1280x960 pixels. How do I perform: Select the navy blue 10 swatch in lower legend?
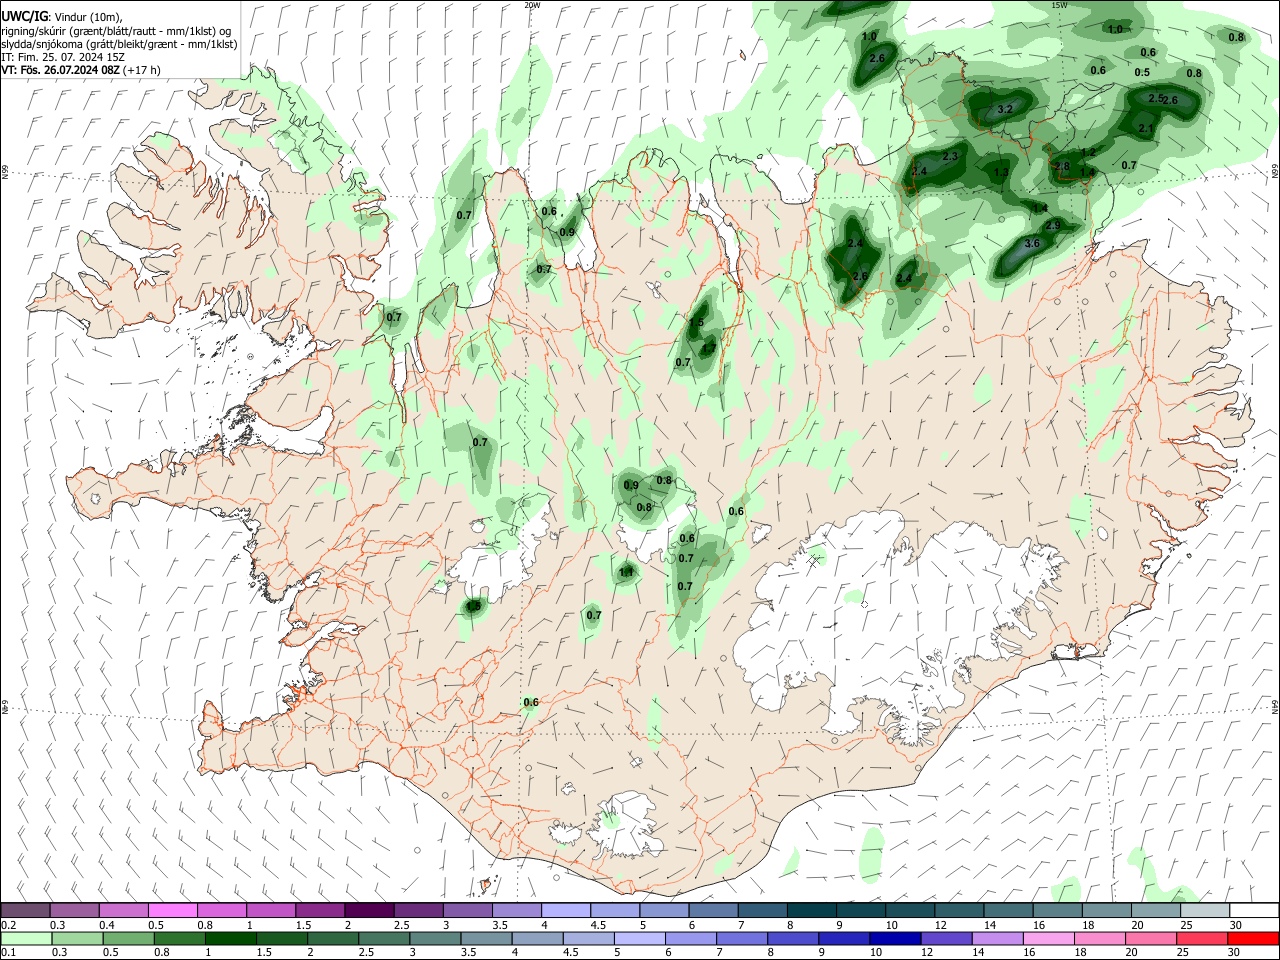click(894, 938)
